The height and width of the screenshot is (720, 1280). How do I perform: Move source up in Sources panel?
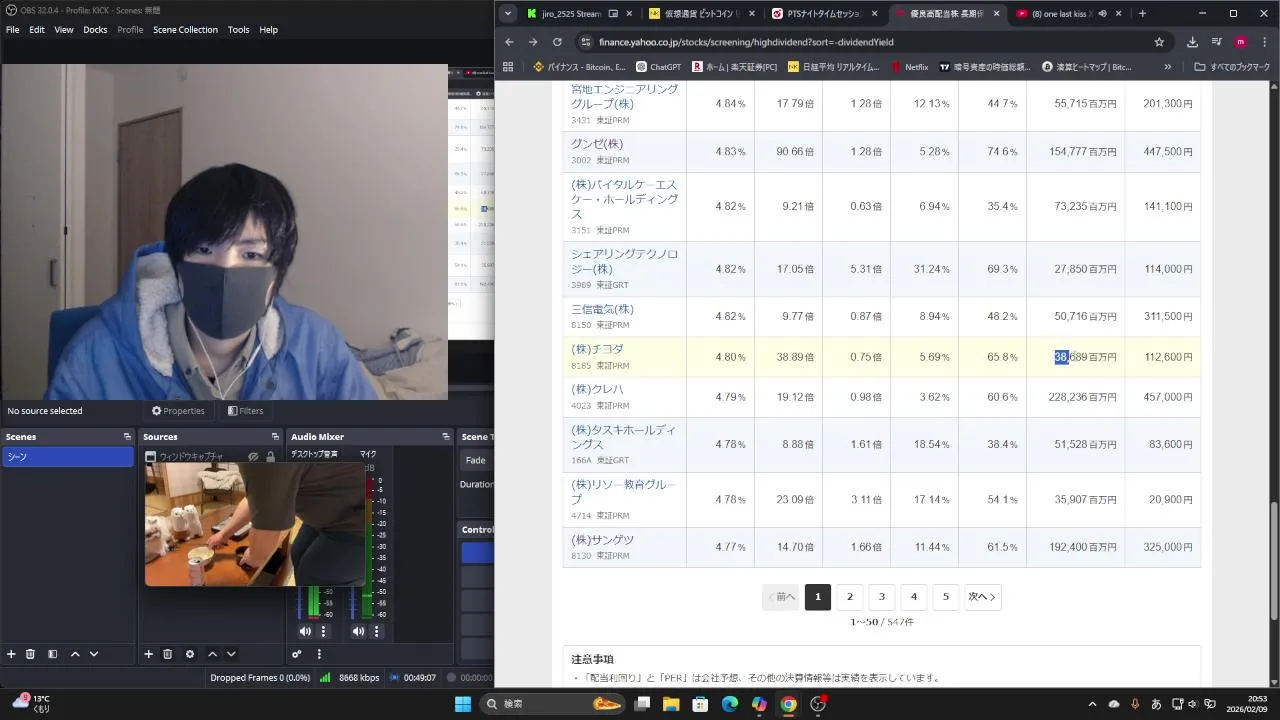tap(212, 654)
